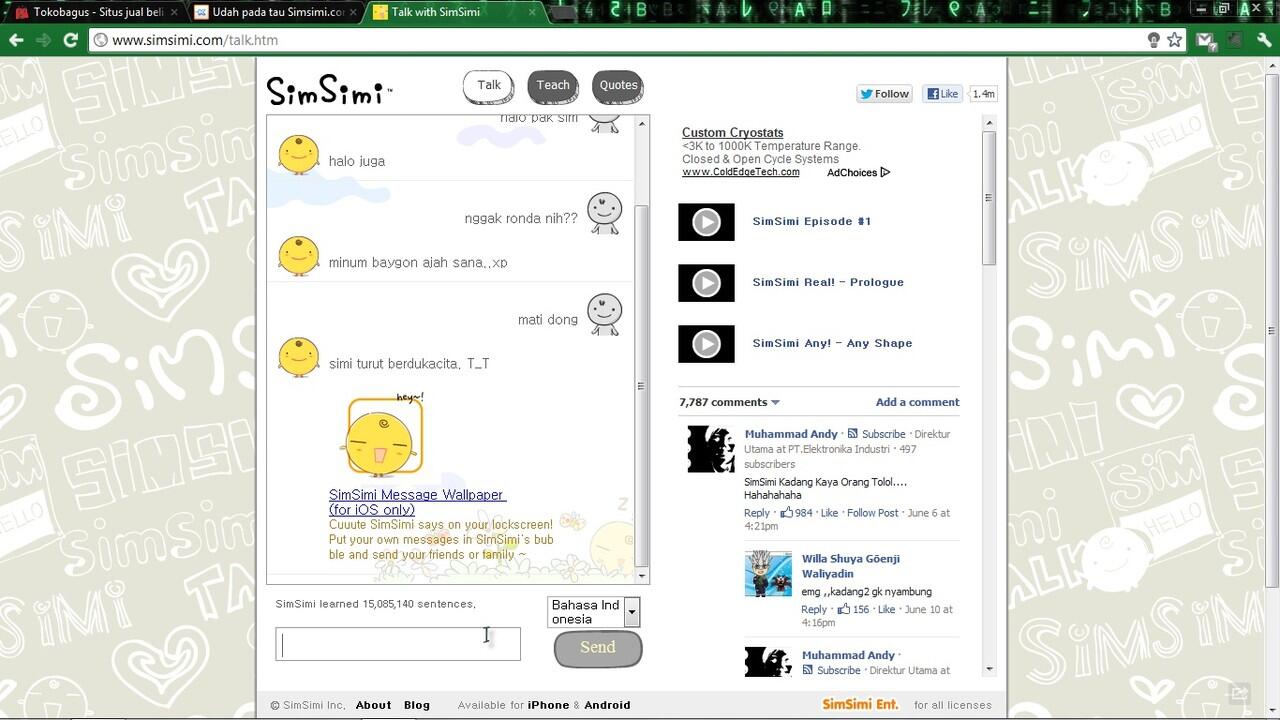Open Willa Shuya Göenji Waliyadin profile name
Viewport: 1280px width, 720px height.
coord(850,566)
